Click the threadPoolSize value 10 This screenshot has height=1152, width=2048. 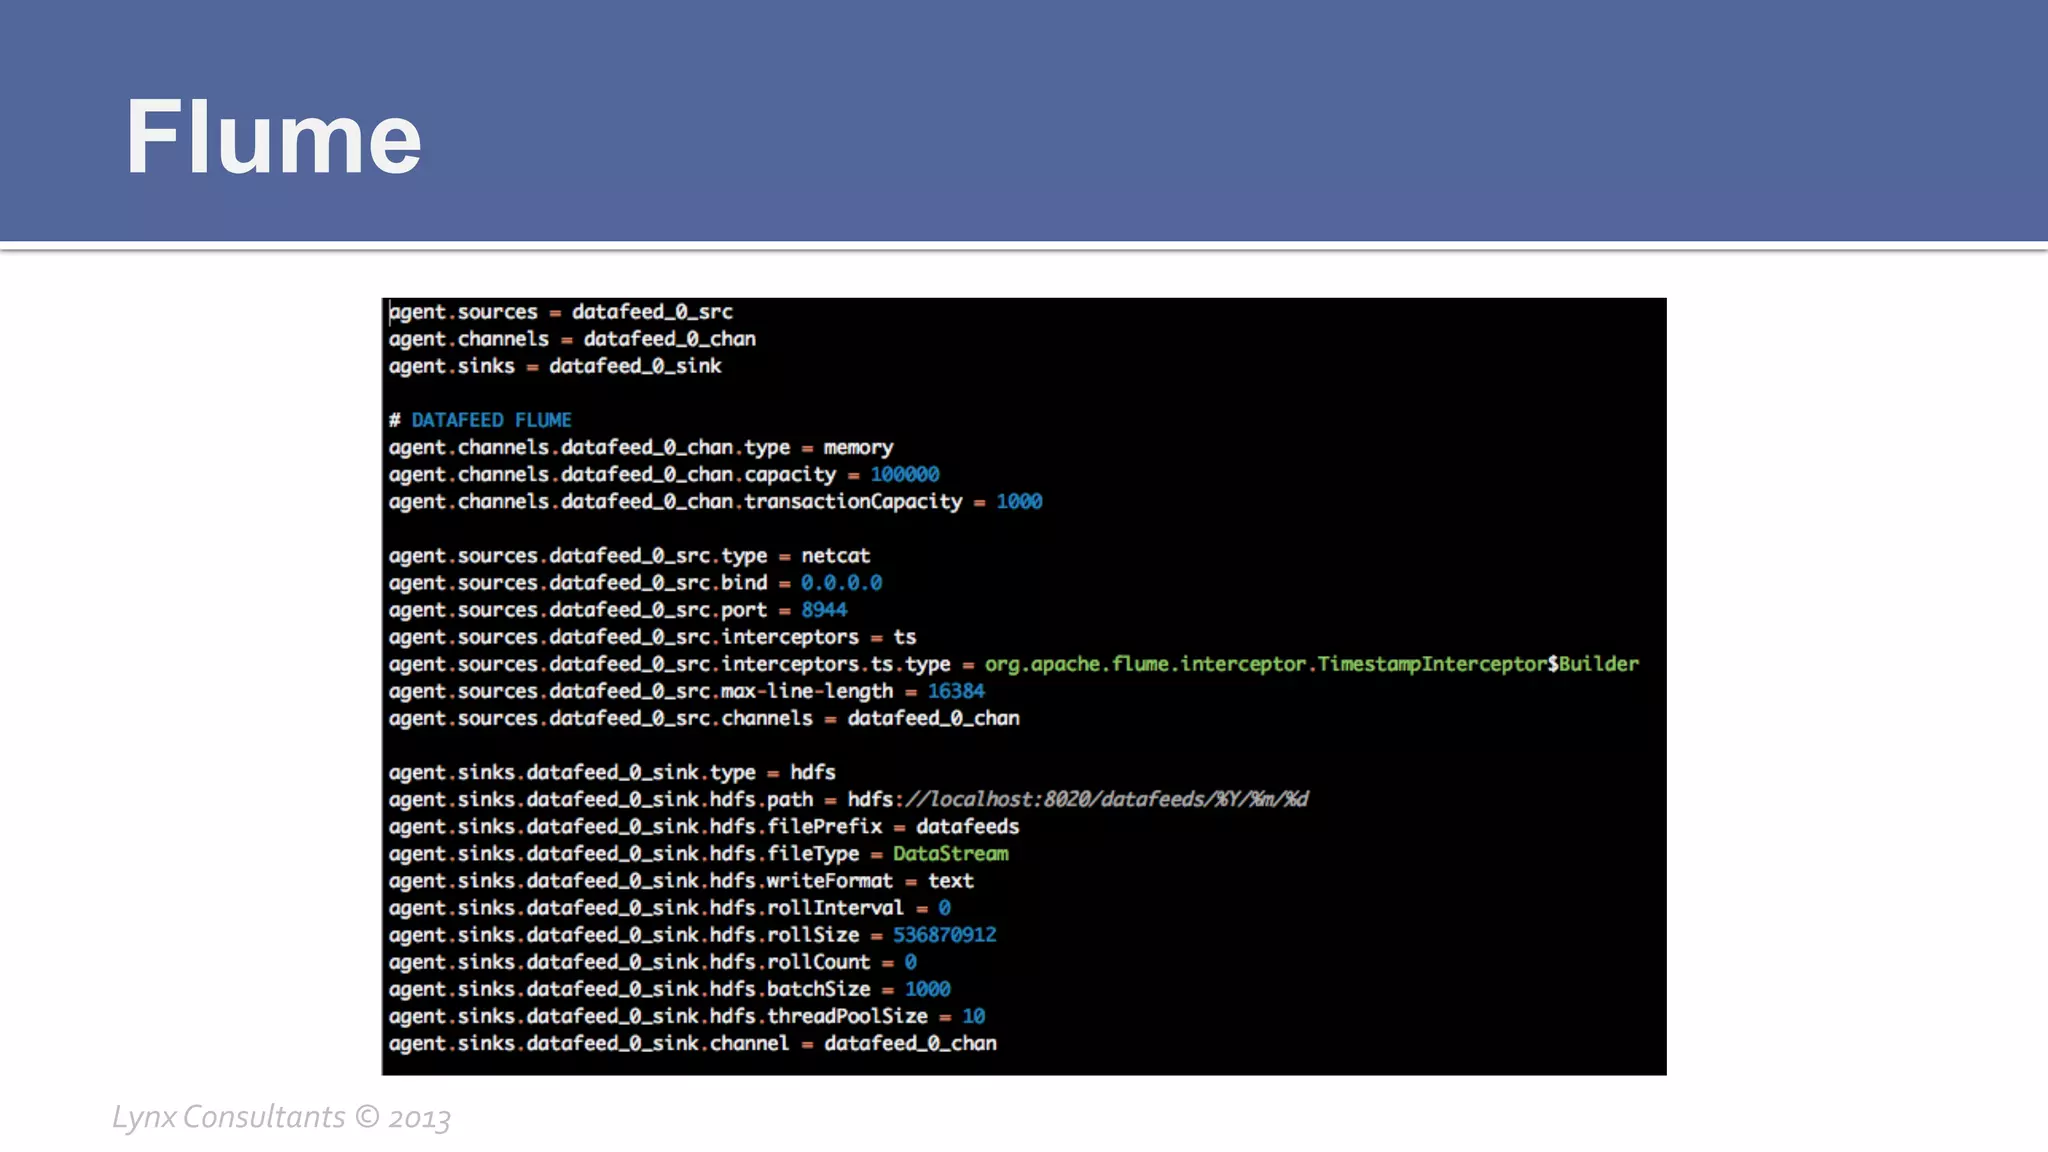973,1016
